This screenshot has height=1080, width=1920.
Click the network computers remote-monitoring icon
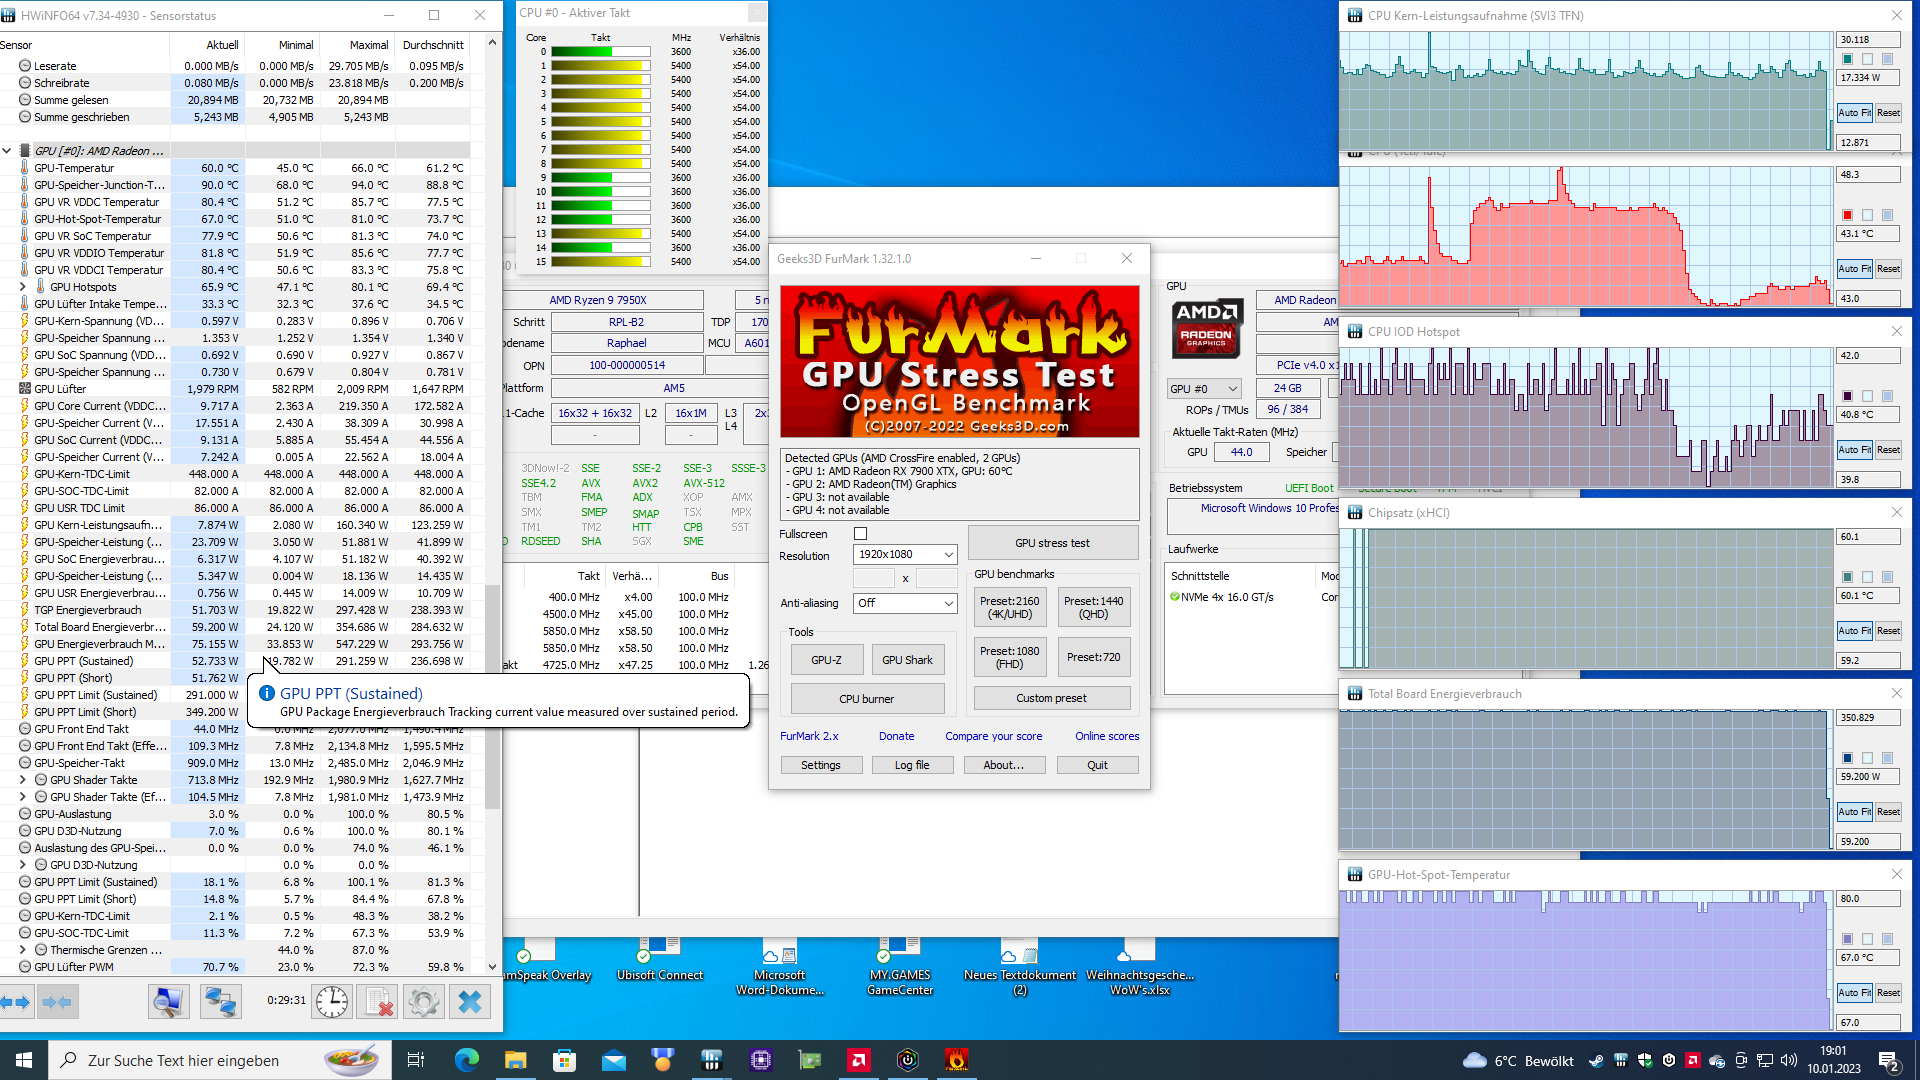[220, 1001]
